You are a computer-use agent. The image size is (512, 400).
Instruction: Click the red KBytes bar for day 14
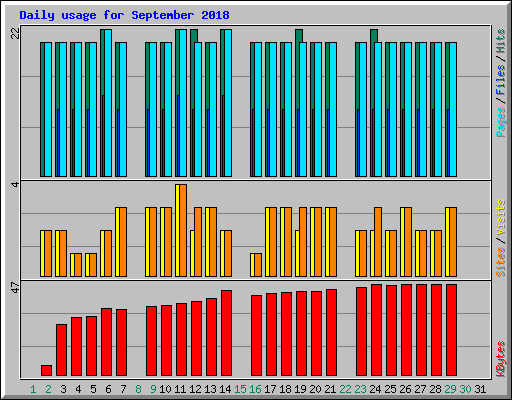pyautogui.click(x=226, y=333)
